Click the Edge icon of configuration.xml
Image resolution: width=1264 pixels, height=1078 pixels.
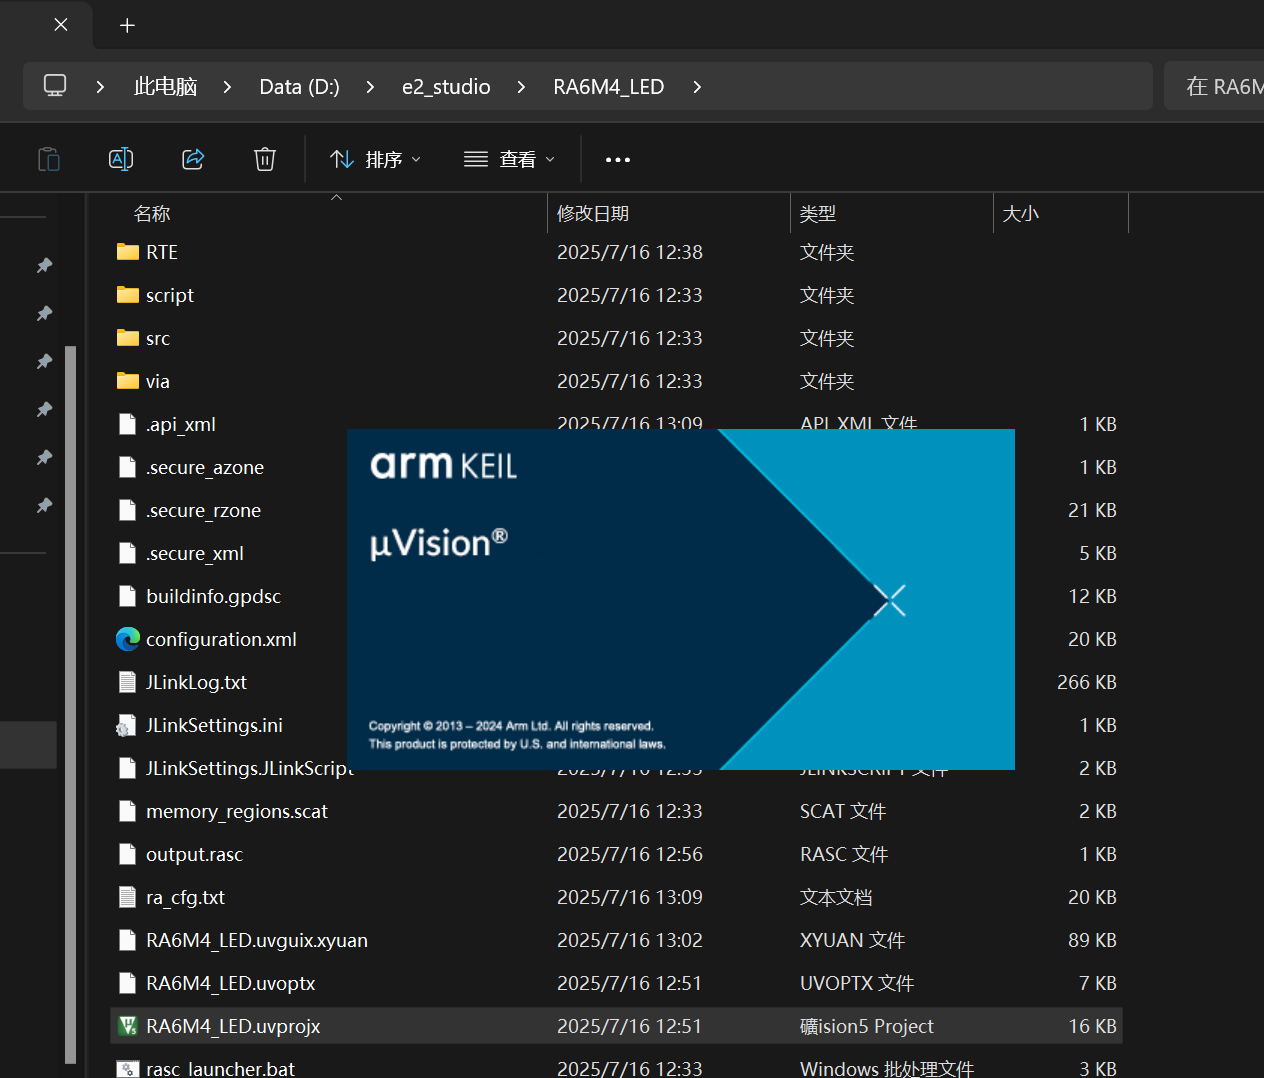[128, 639]
